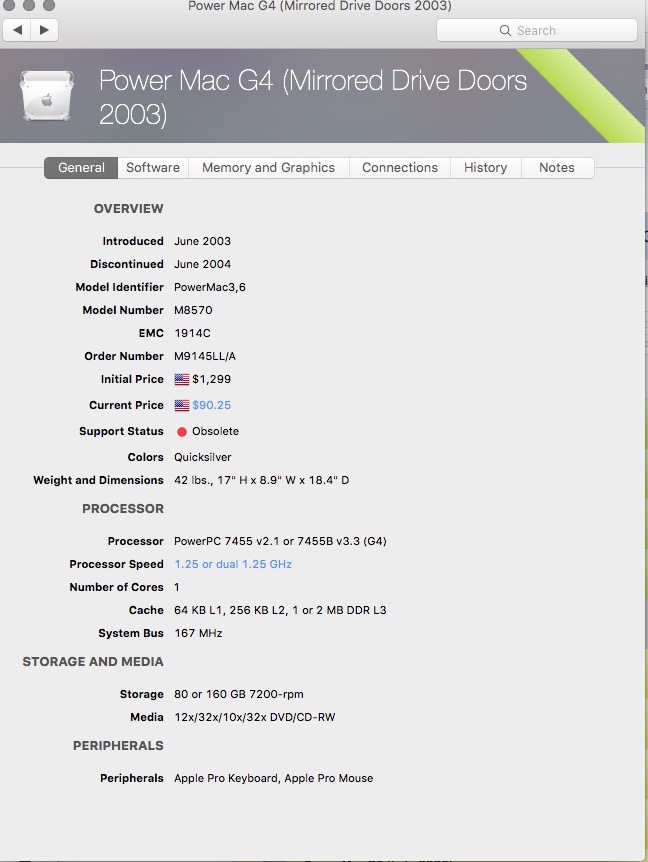The width and height of the screenshot is (648, 862).
Task: Open the $90.25 current price link
Action: [212, 405]
